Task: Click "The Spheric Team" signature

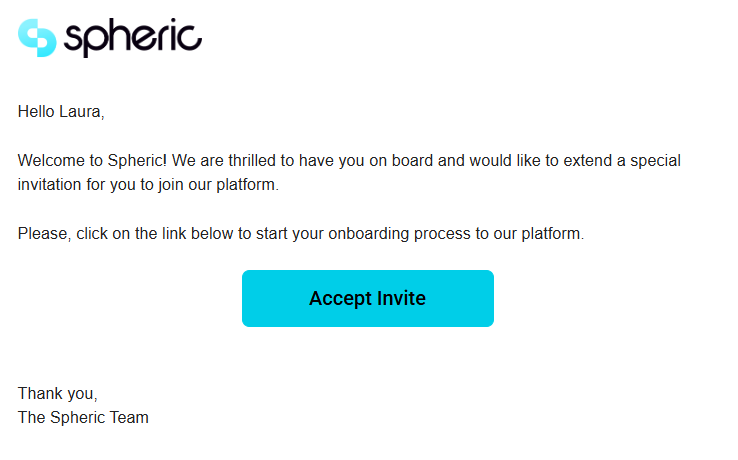Action: (x=83, y=418)
